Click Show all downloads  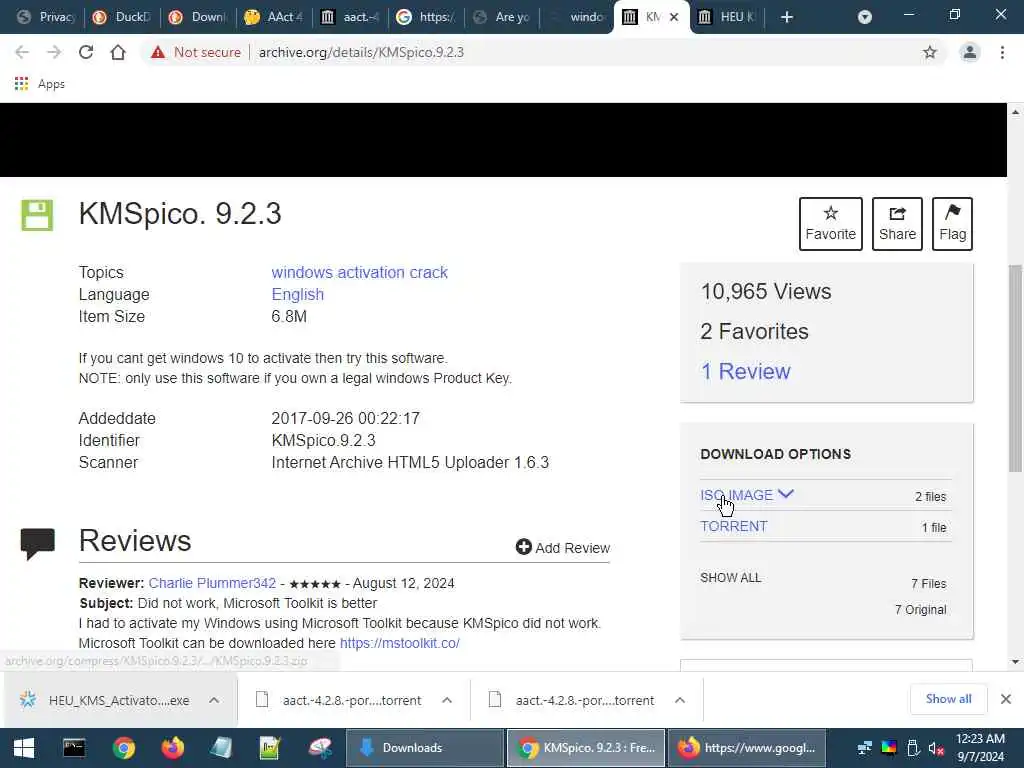(948, 699)
